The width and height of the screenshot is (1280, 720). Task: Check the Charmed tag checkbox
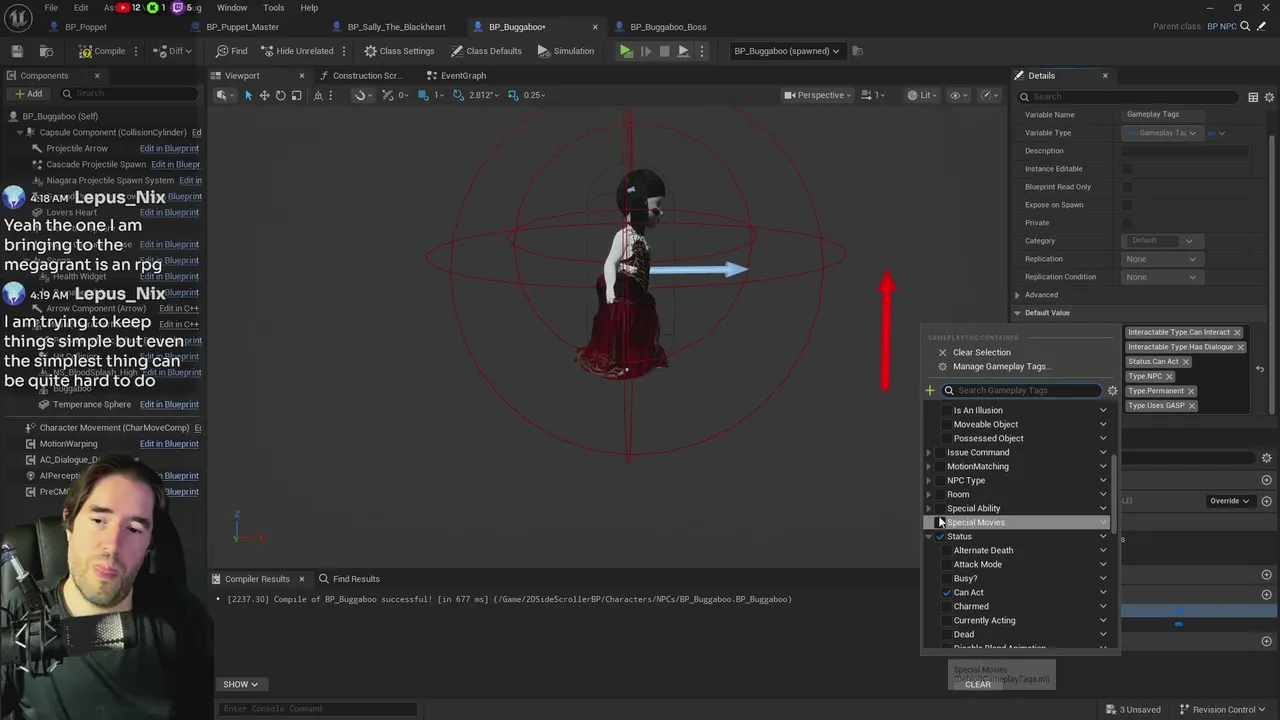[947, 607]
